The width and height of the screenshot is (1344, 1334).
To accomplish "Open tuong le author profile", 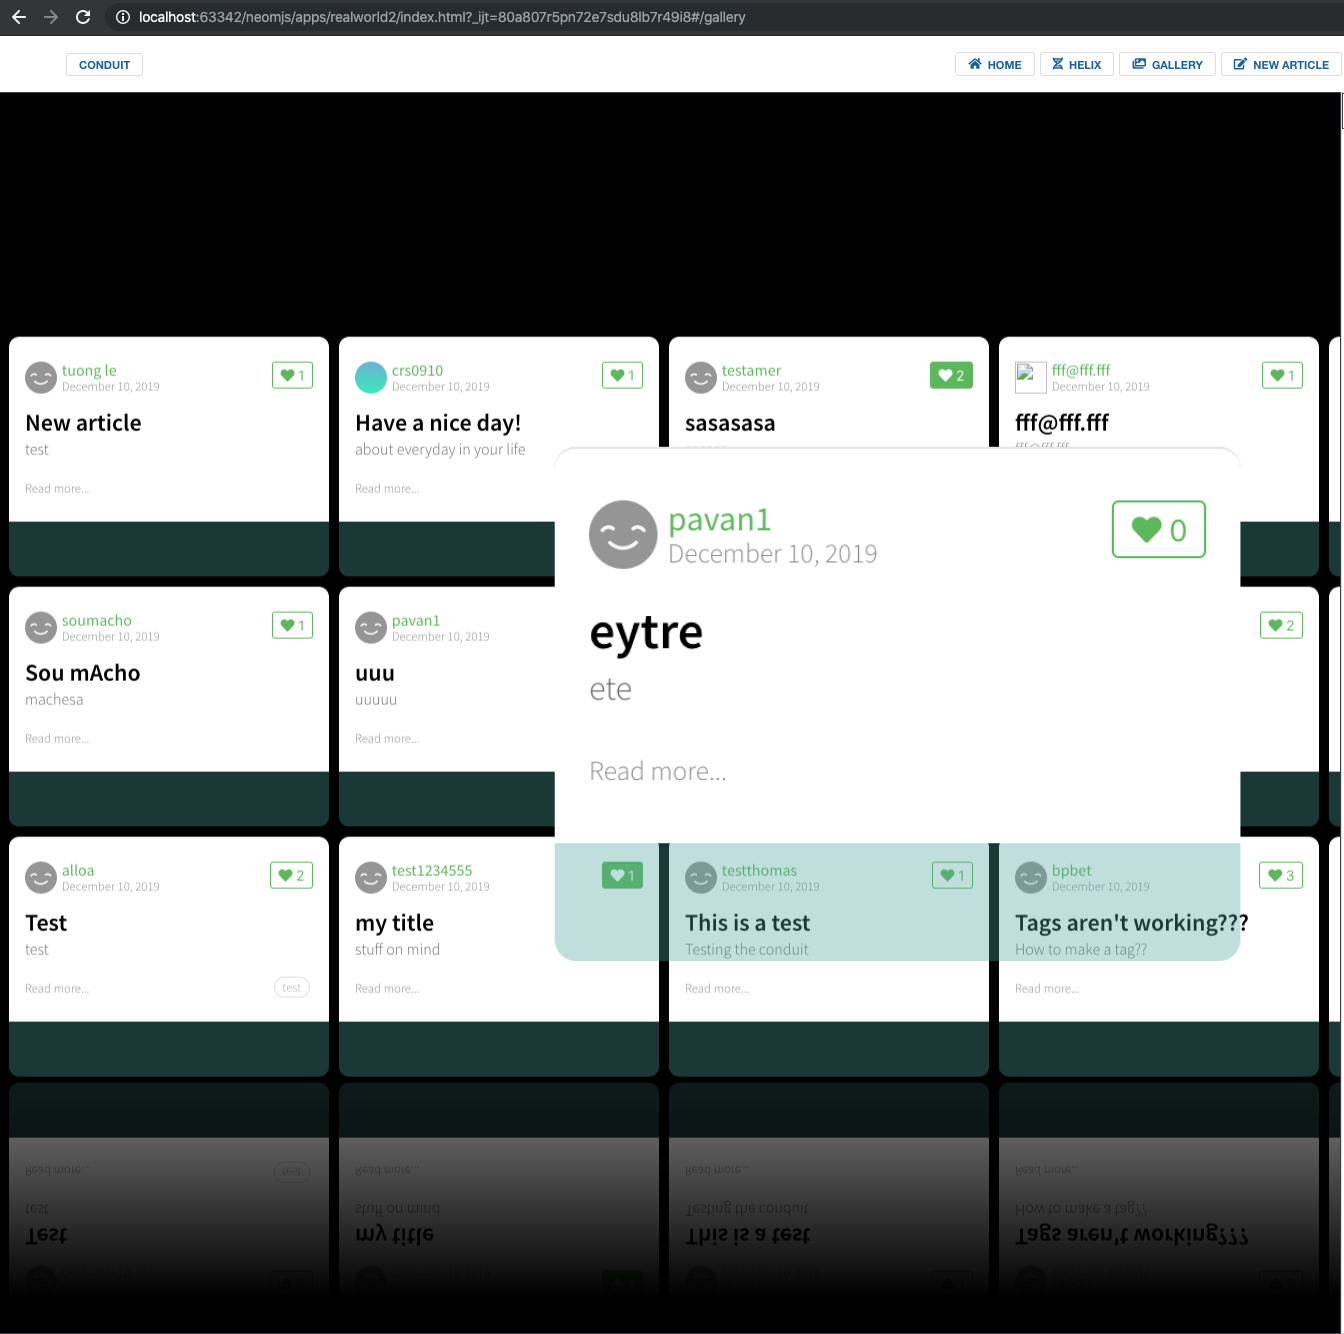I will [89, 370].
